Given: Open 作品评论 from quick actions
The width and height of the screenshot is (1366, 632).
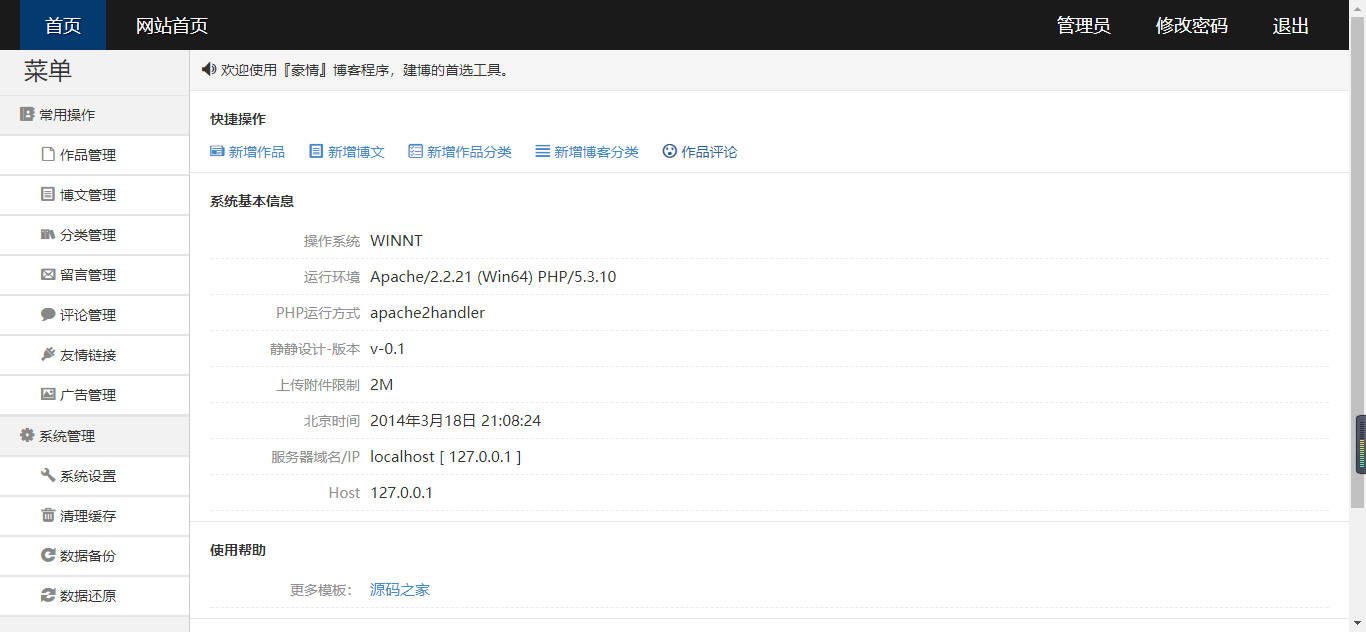Looking at the screenshot, I should 699,151.
